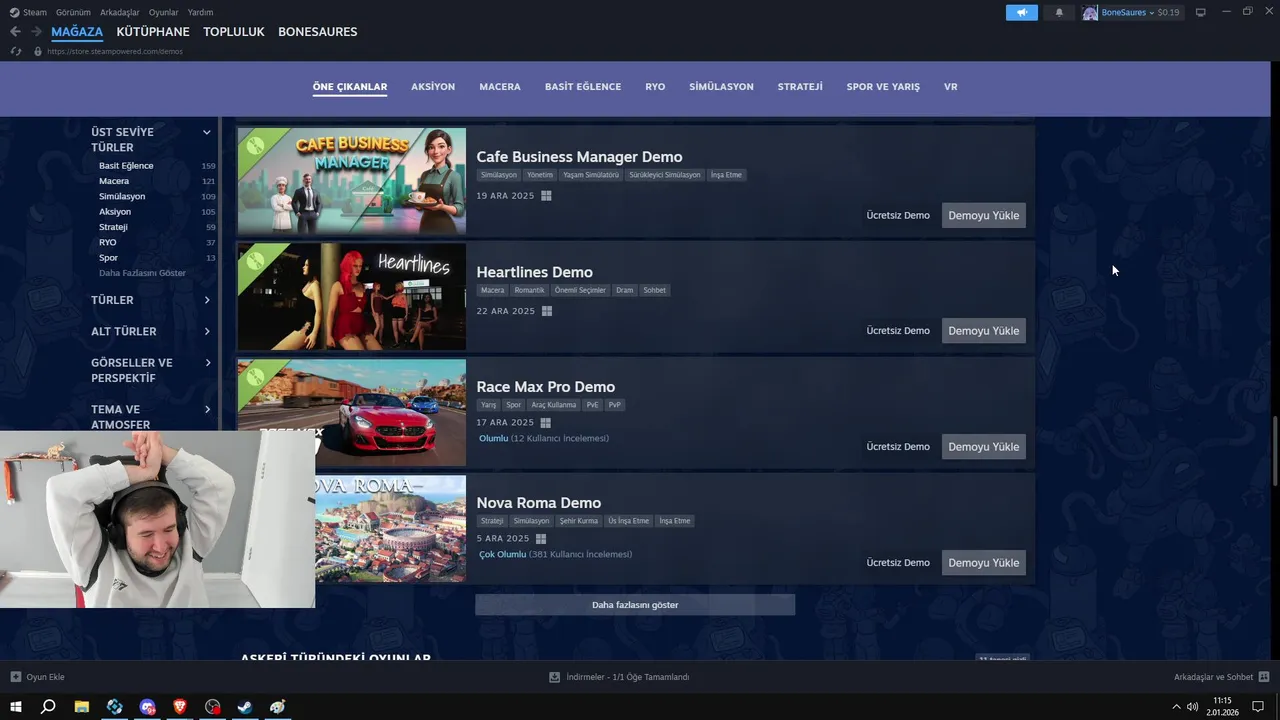Open the notifications bell
This screenshot has width=1280, height=720.
pyautogui.click(x=1059, y=13)
